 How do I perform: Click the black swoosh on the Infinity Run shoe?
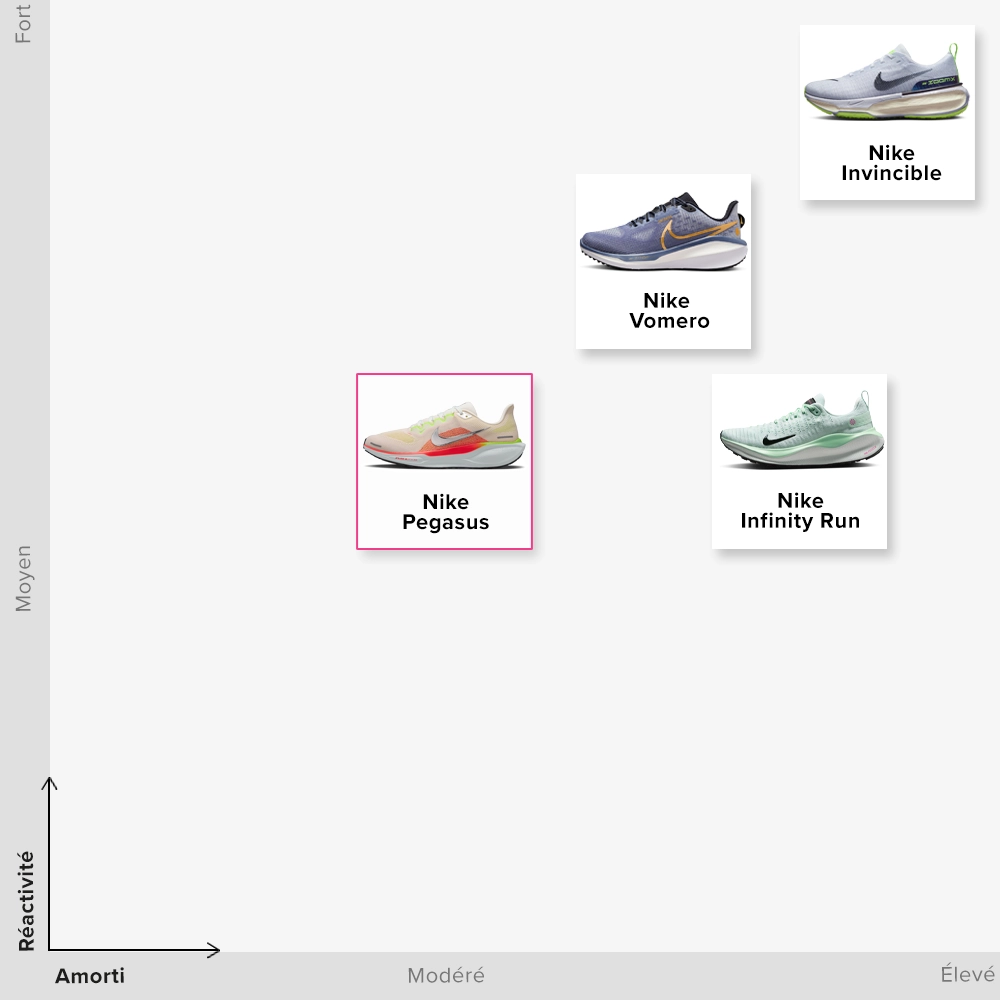[x=778, y=440]
